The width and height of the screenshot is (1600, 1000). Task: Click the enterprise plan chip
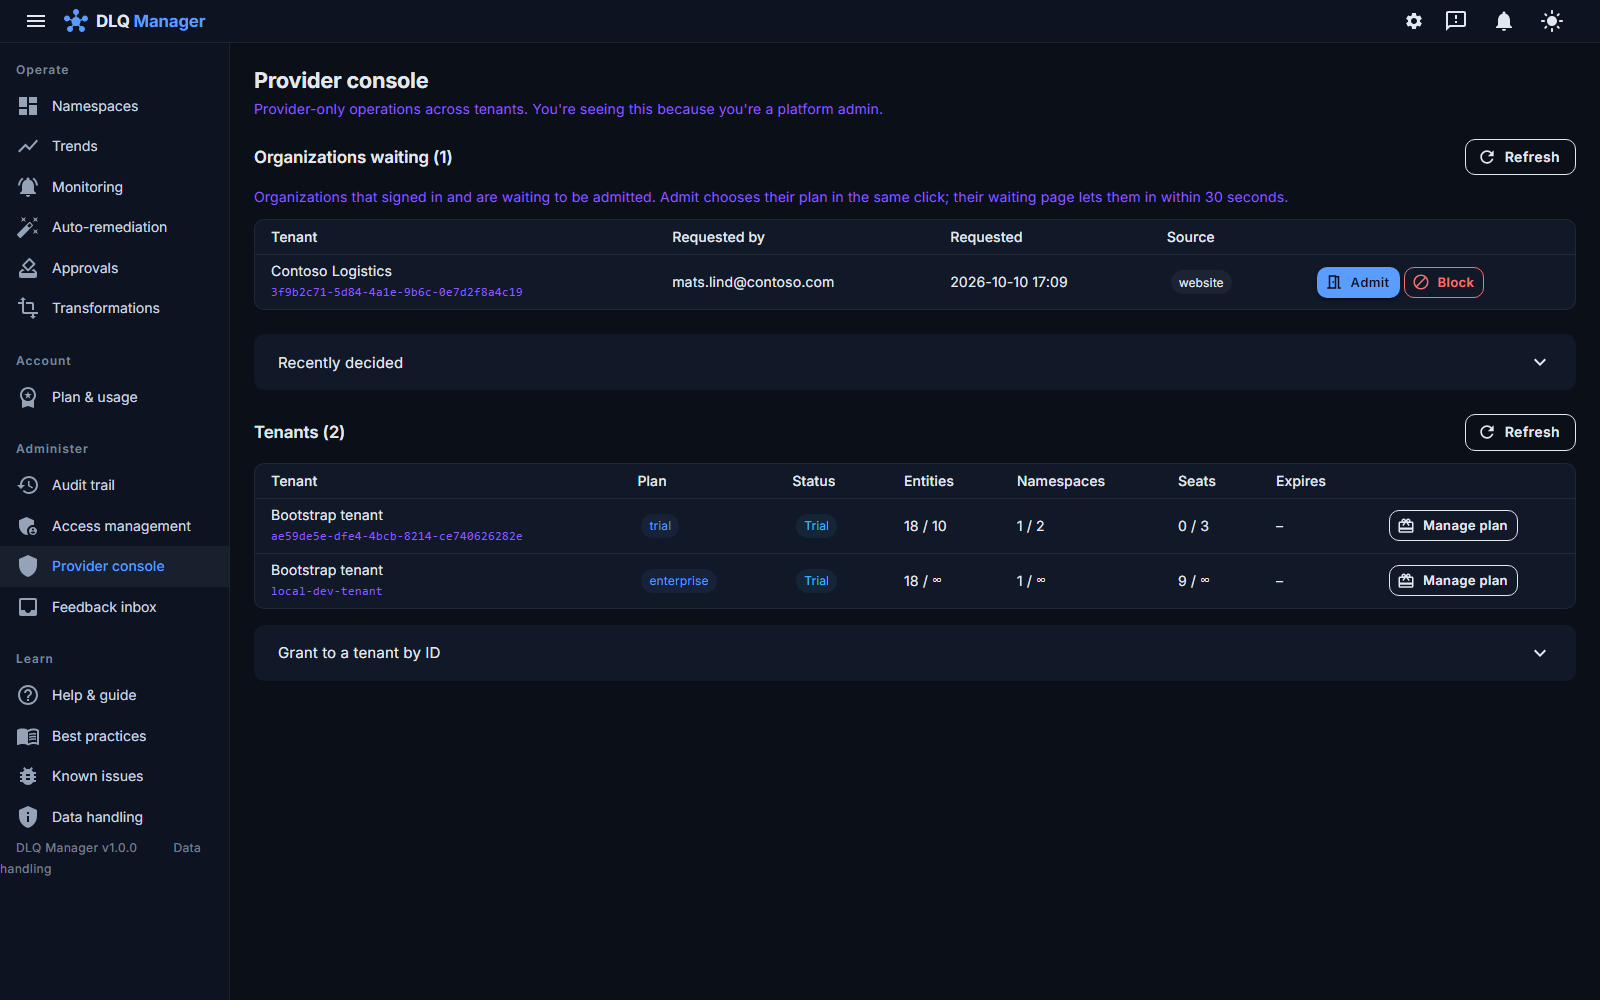point(679,581)
